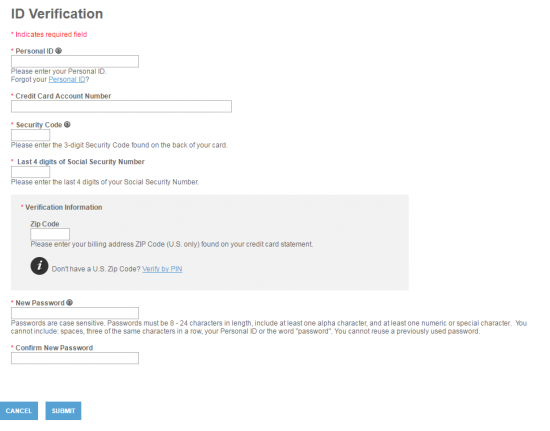Screen dimensions: 550x431
Task: Click the ID Verification heading
Action: click(57, 14)
